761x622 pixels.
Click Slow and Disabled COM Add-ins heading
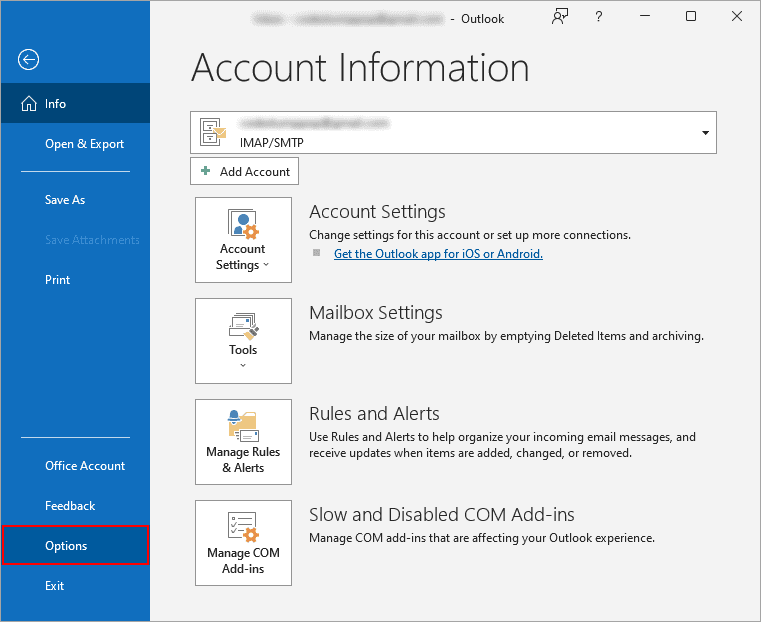[x=442, y=514]
